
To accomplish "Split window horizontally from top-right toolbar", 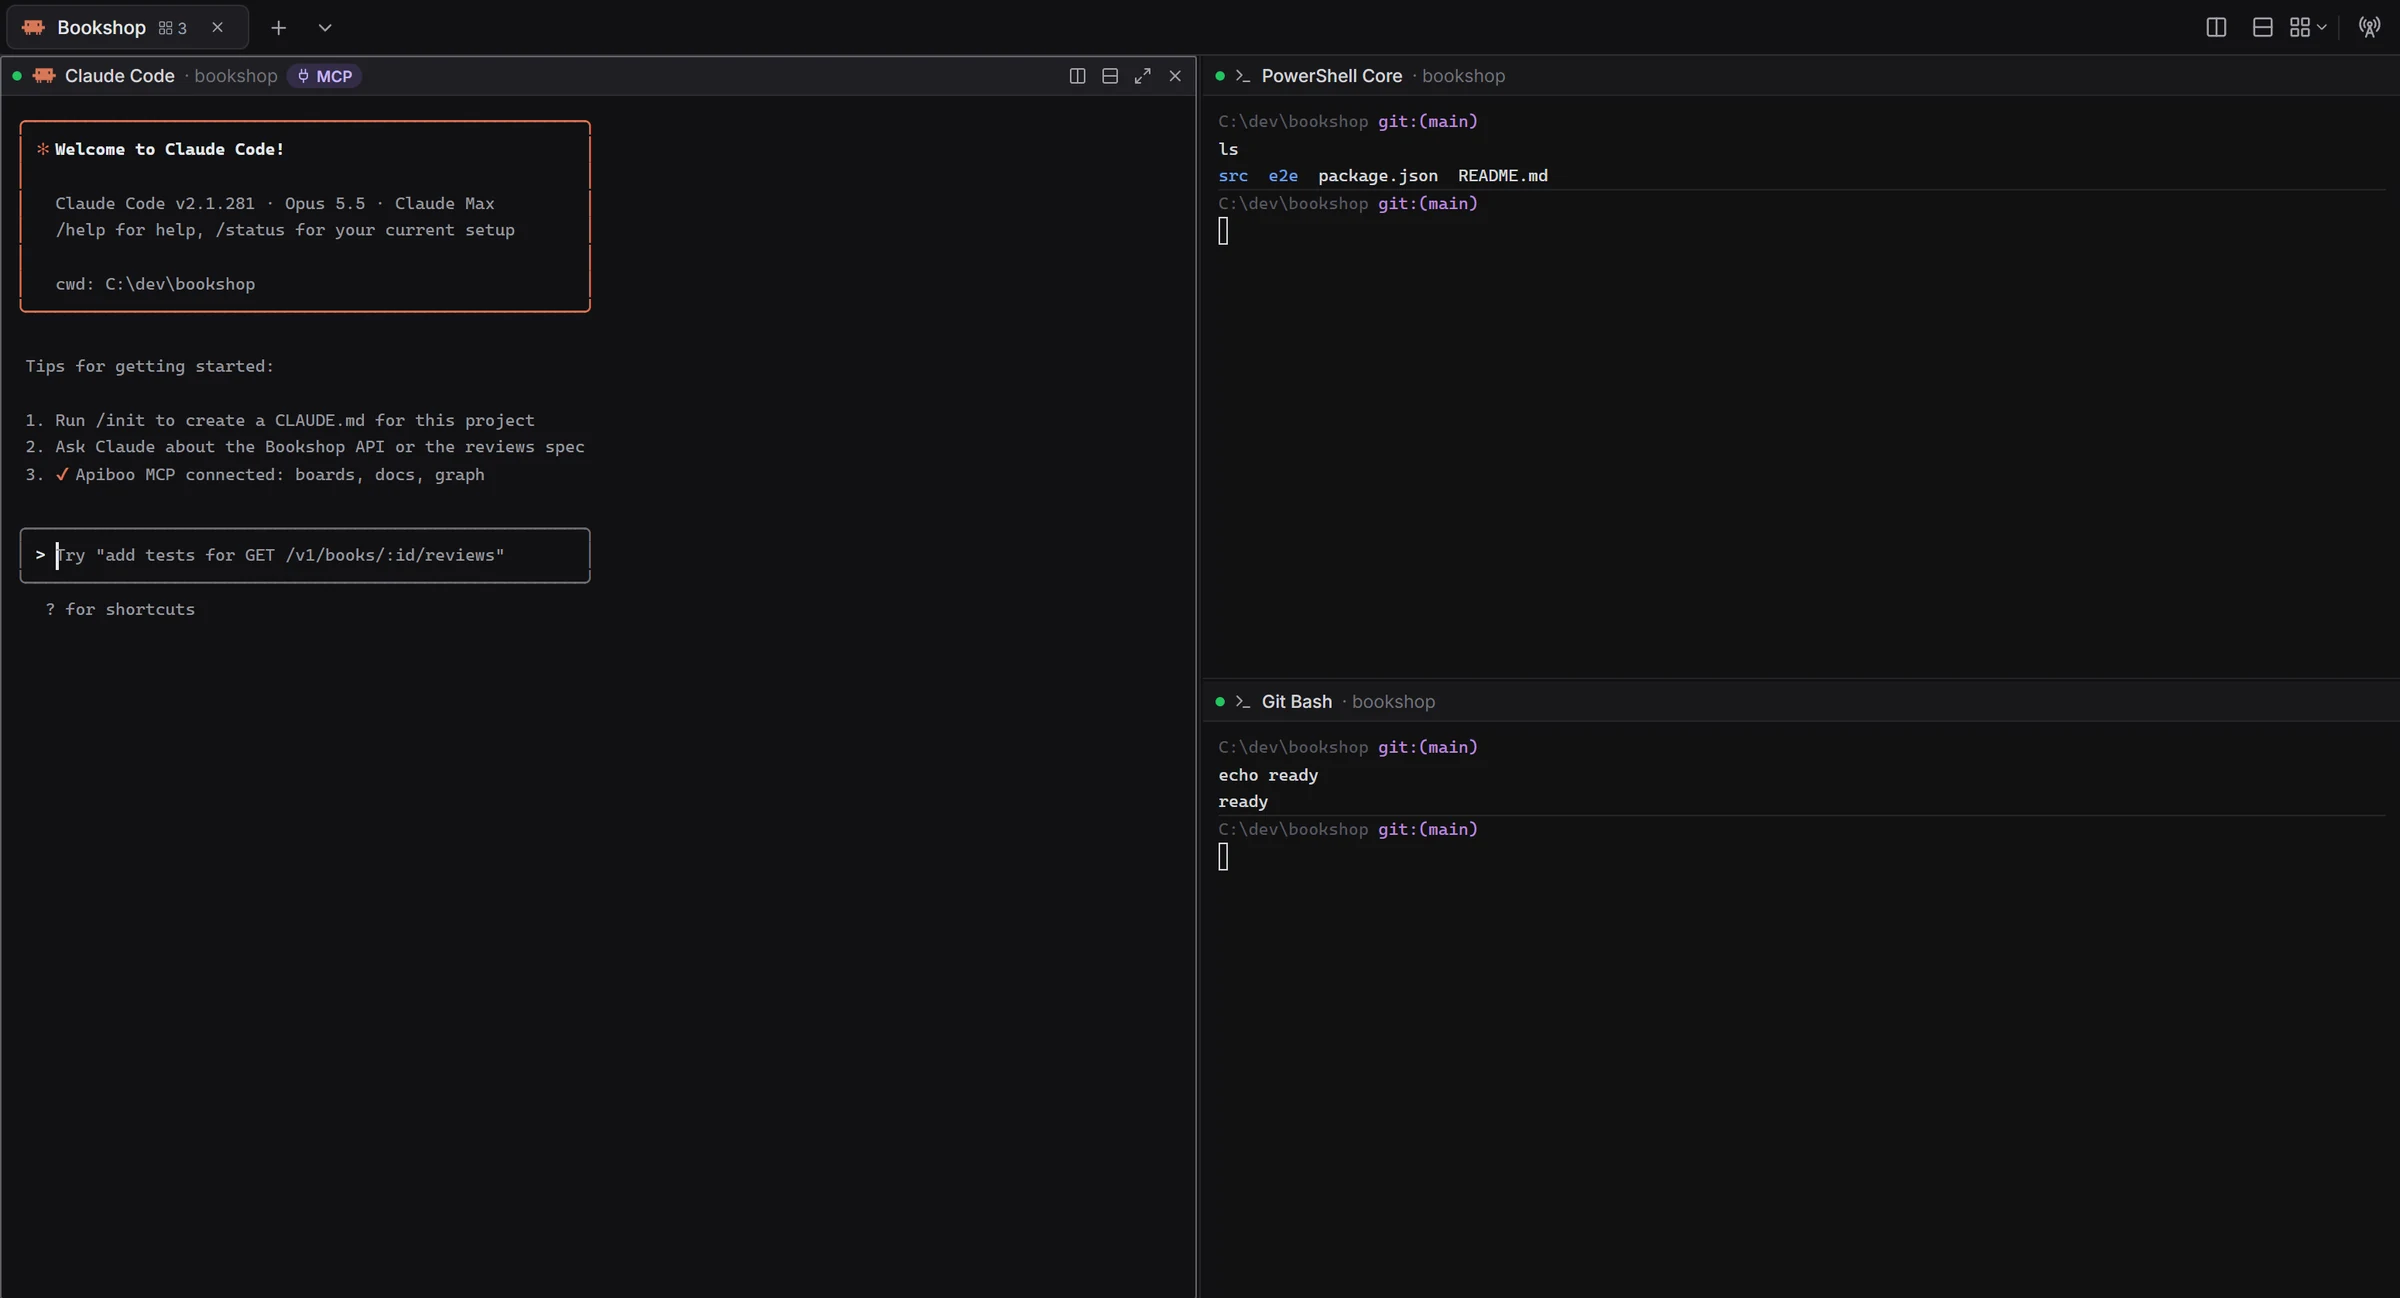I will coord(2262,28).
